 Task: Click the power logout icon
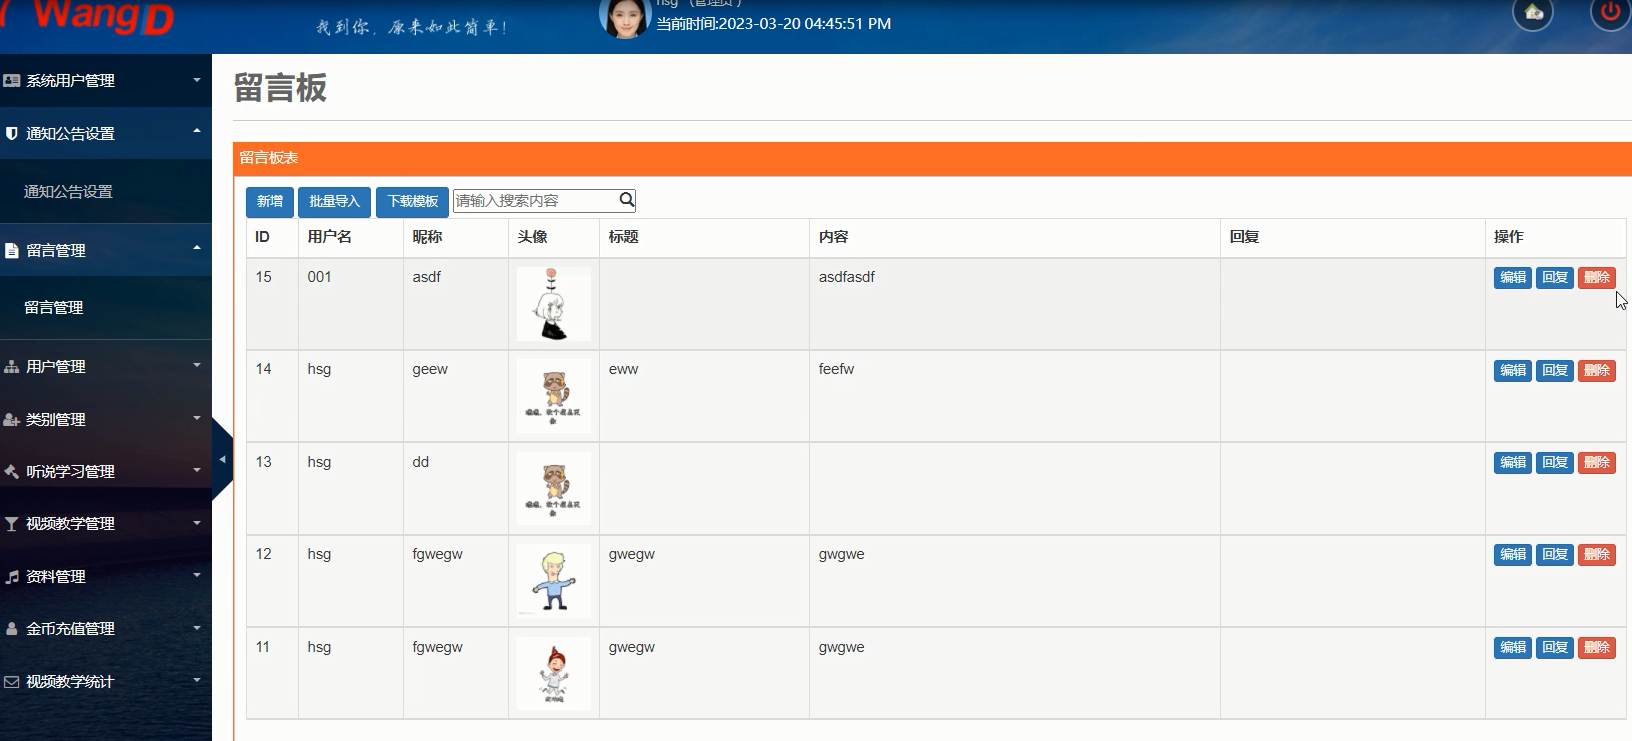[1610, 13]
